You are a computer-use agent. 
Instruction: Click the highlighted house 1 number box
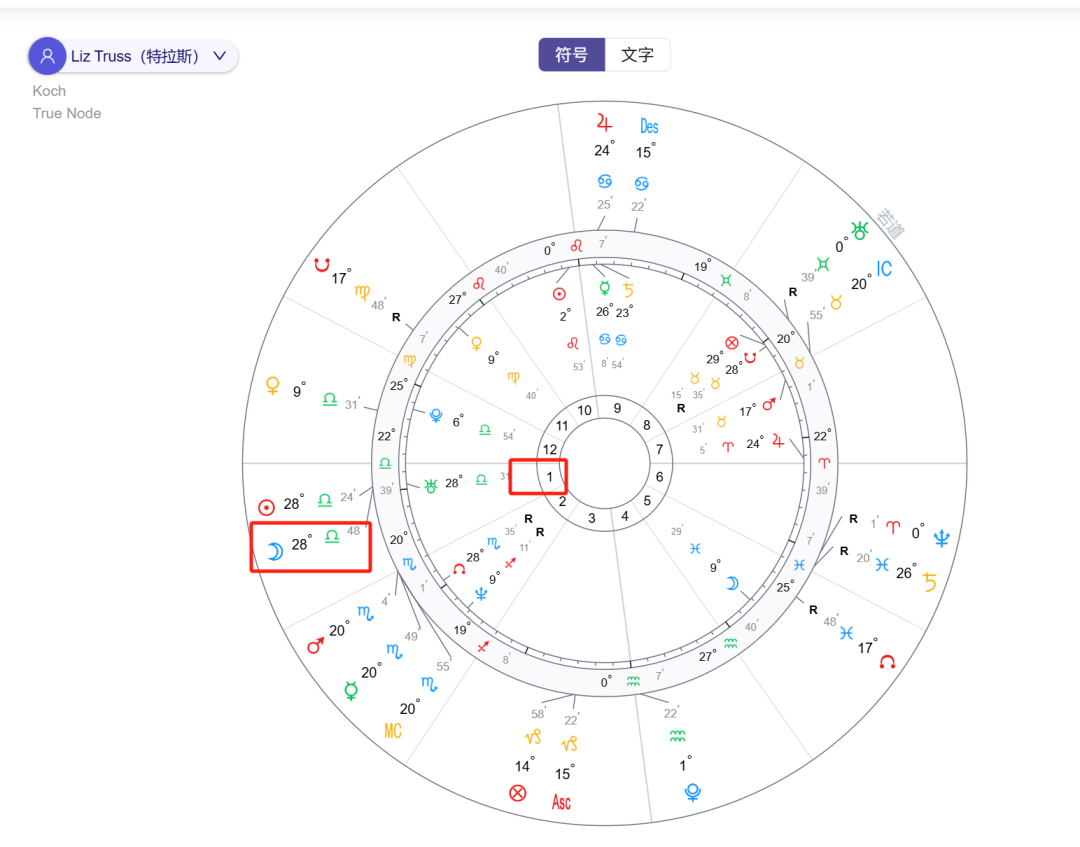(538, 477)
